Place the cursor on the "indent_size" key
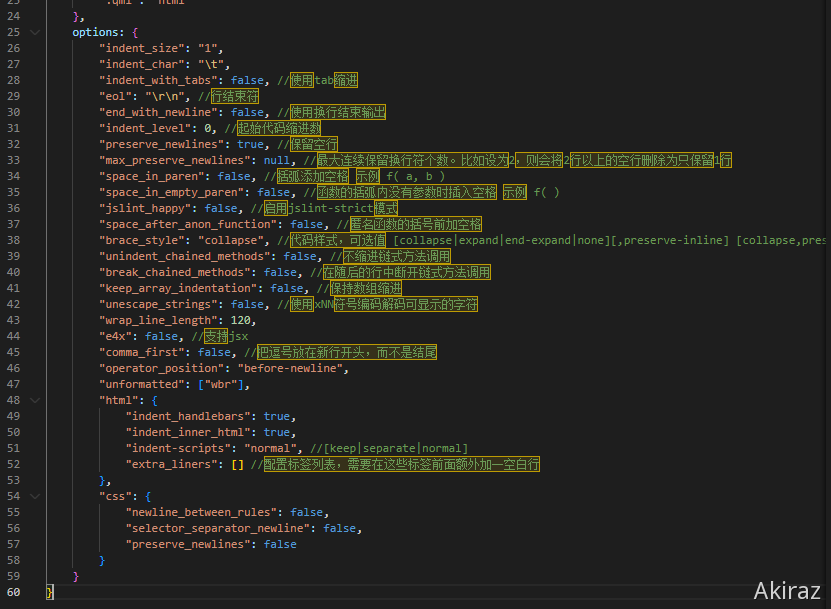The height and width of the screenshot is (609, 831). (141, 48)
